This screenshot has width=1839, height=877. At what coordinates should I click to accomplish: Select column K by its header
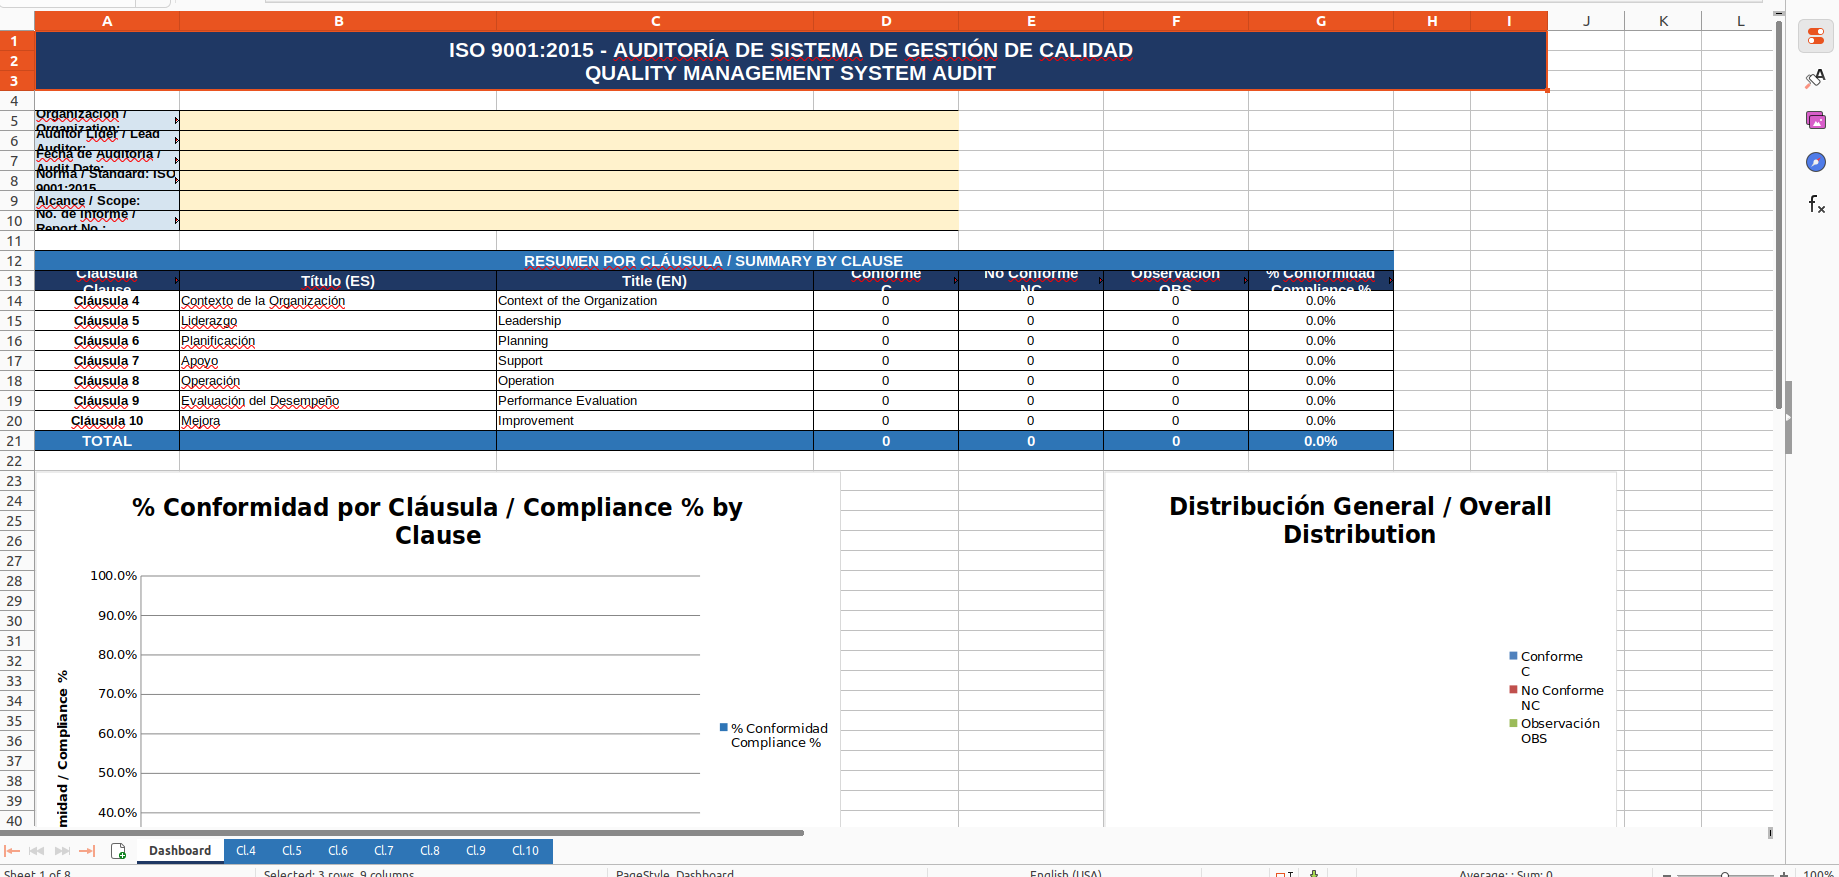click(x=1663, y=21)
